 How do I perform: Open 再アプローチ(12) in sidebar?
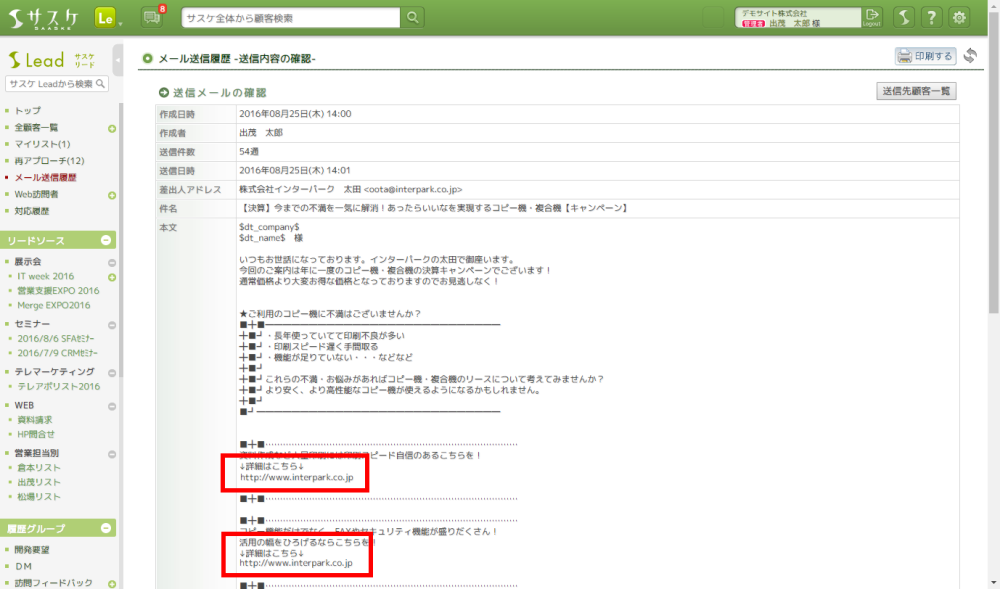(x=49, y=161)
